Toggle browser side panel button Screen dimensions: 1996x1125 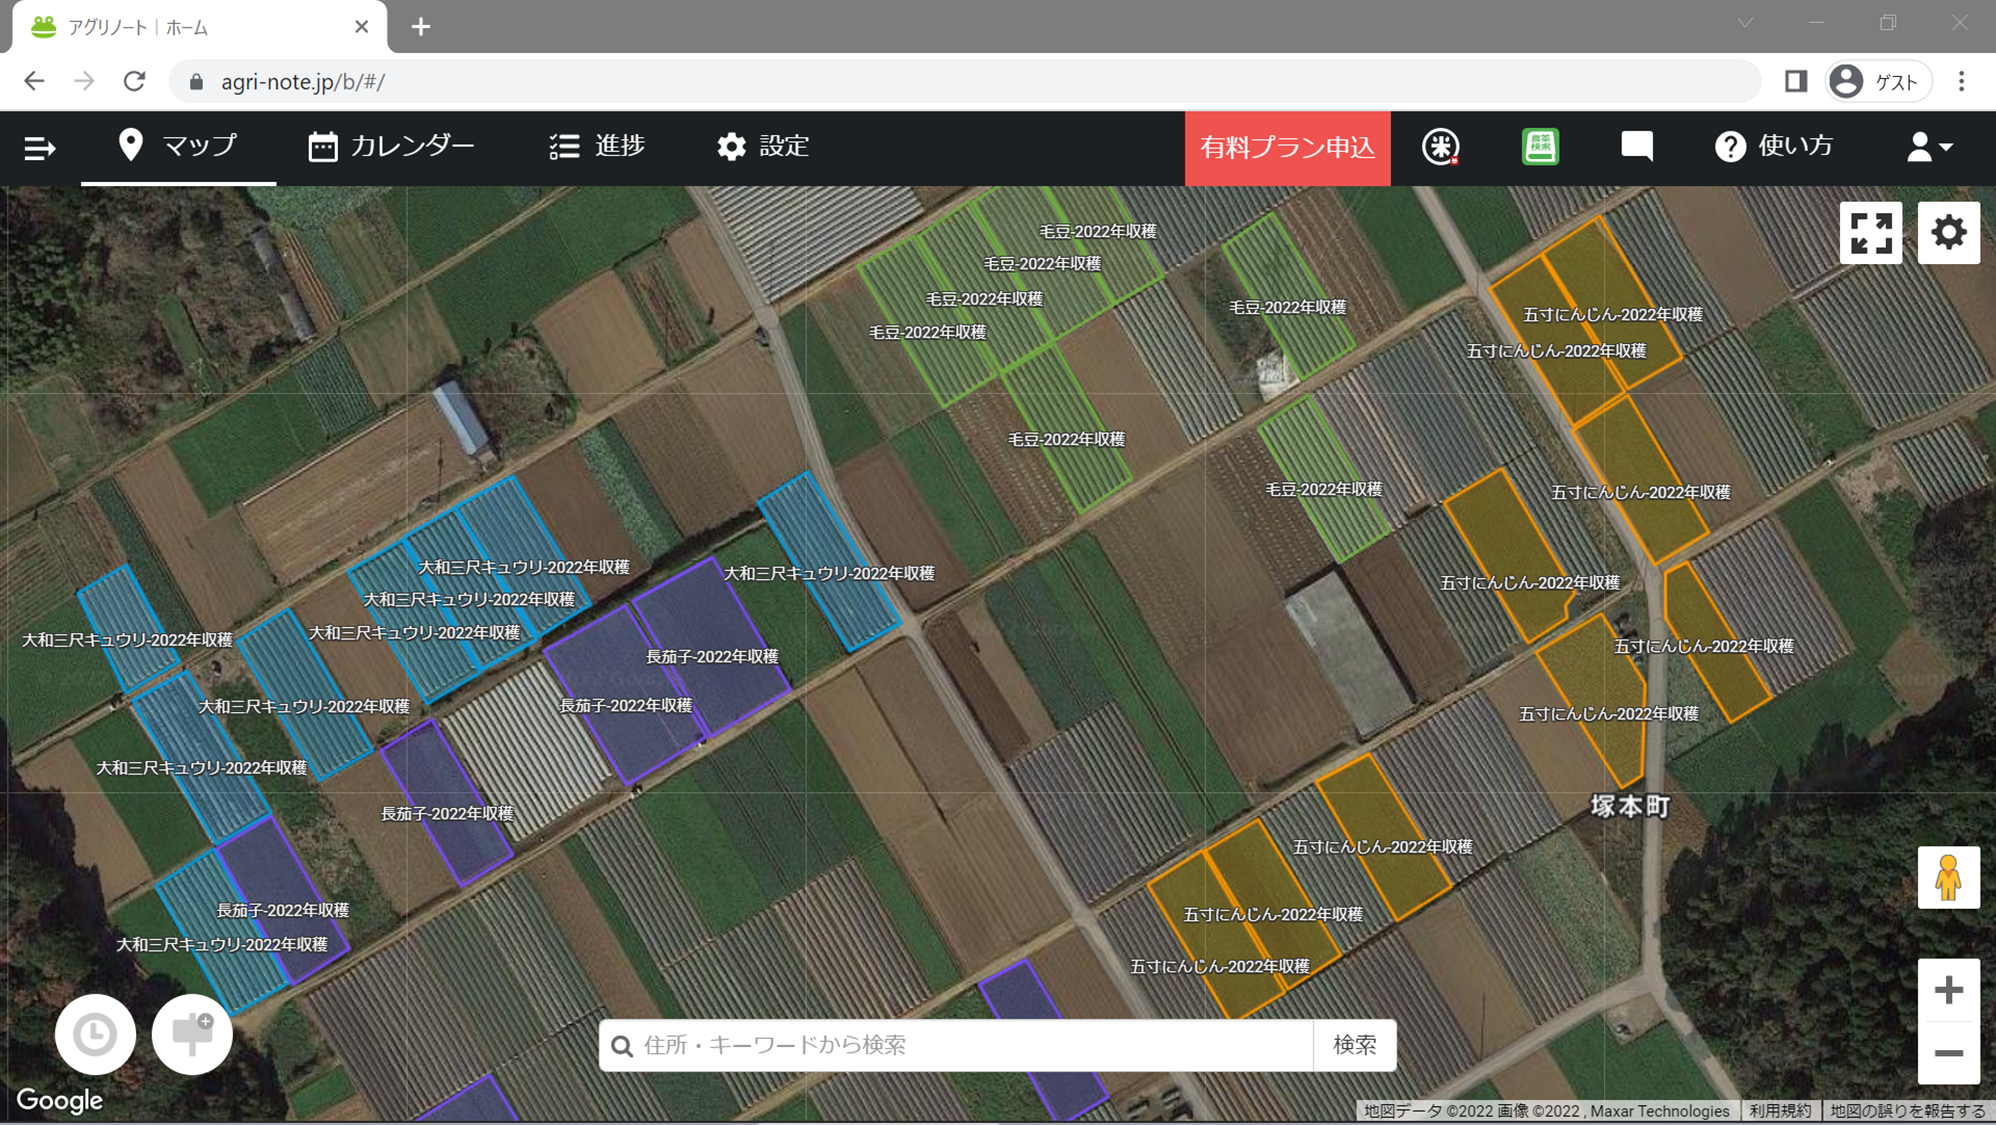[1796, 82]
